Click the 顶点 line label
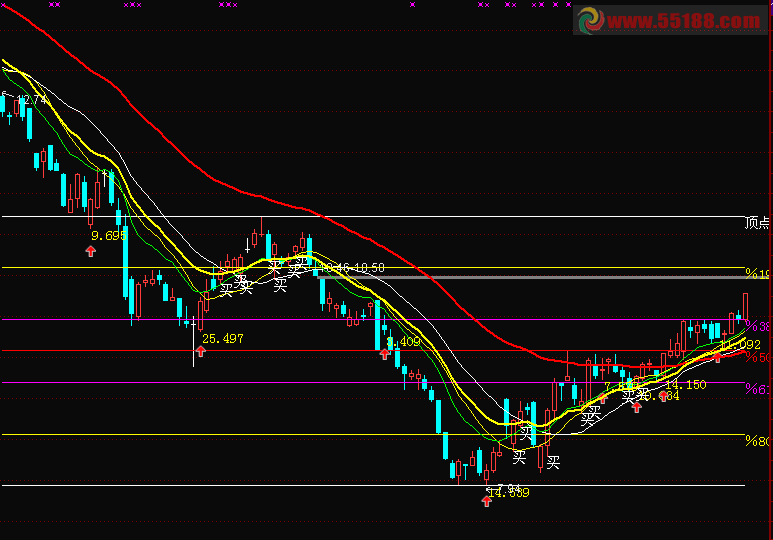The width and height of the screenshot is (773, 540). pyautogui.click(x=757, y=223)
